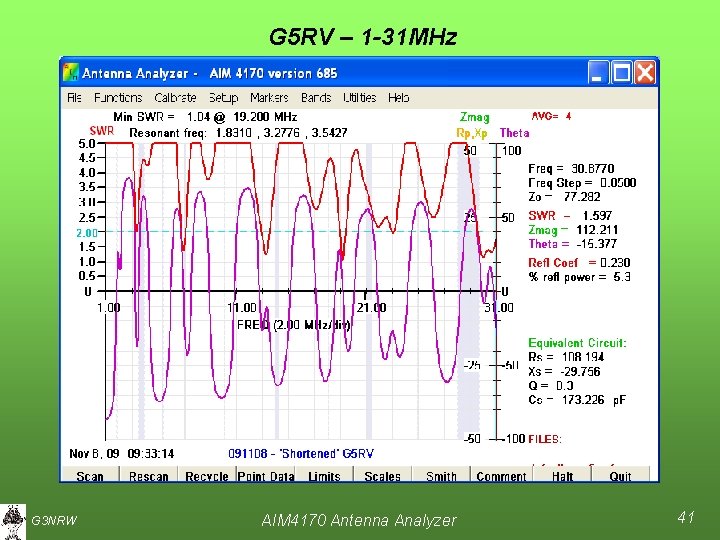720x540 pixels.
Task: Open the Setup menu
Action: click(223, 98)
